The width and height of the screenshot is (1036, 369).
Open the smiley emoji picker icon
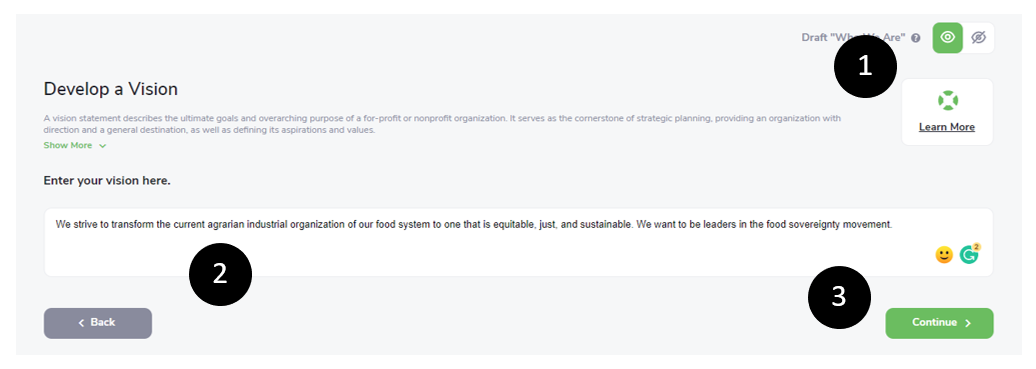click(x=944, y=255)
